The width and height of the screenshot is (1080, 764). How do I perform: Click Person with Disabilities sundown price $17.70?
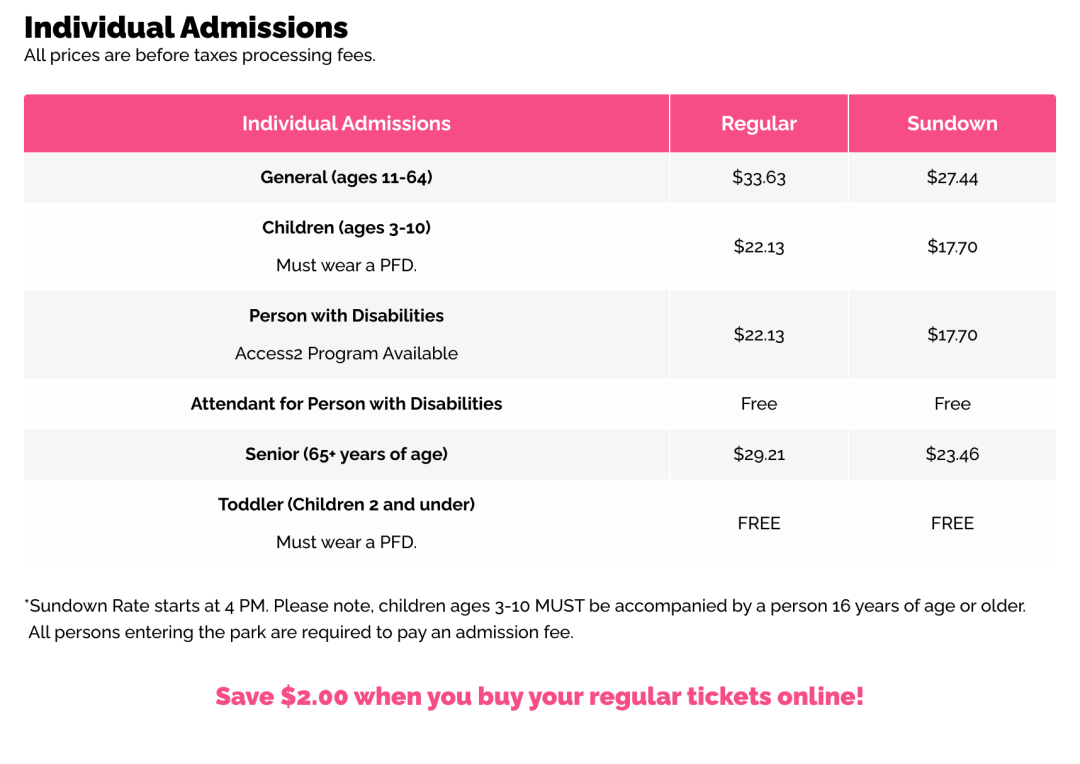click(x=953, y=335)
